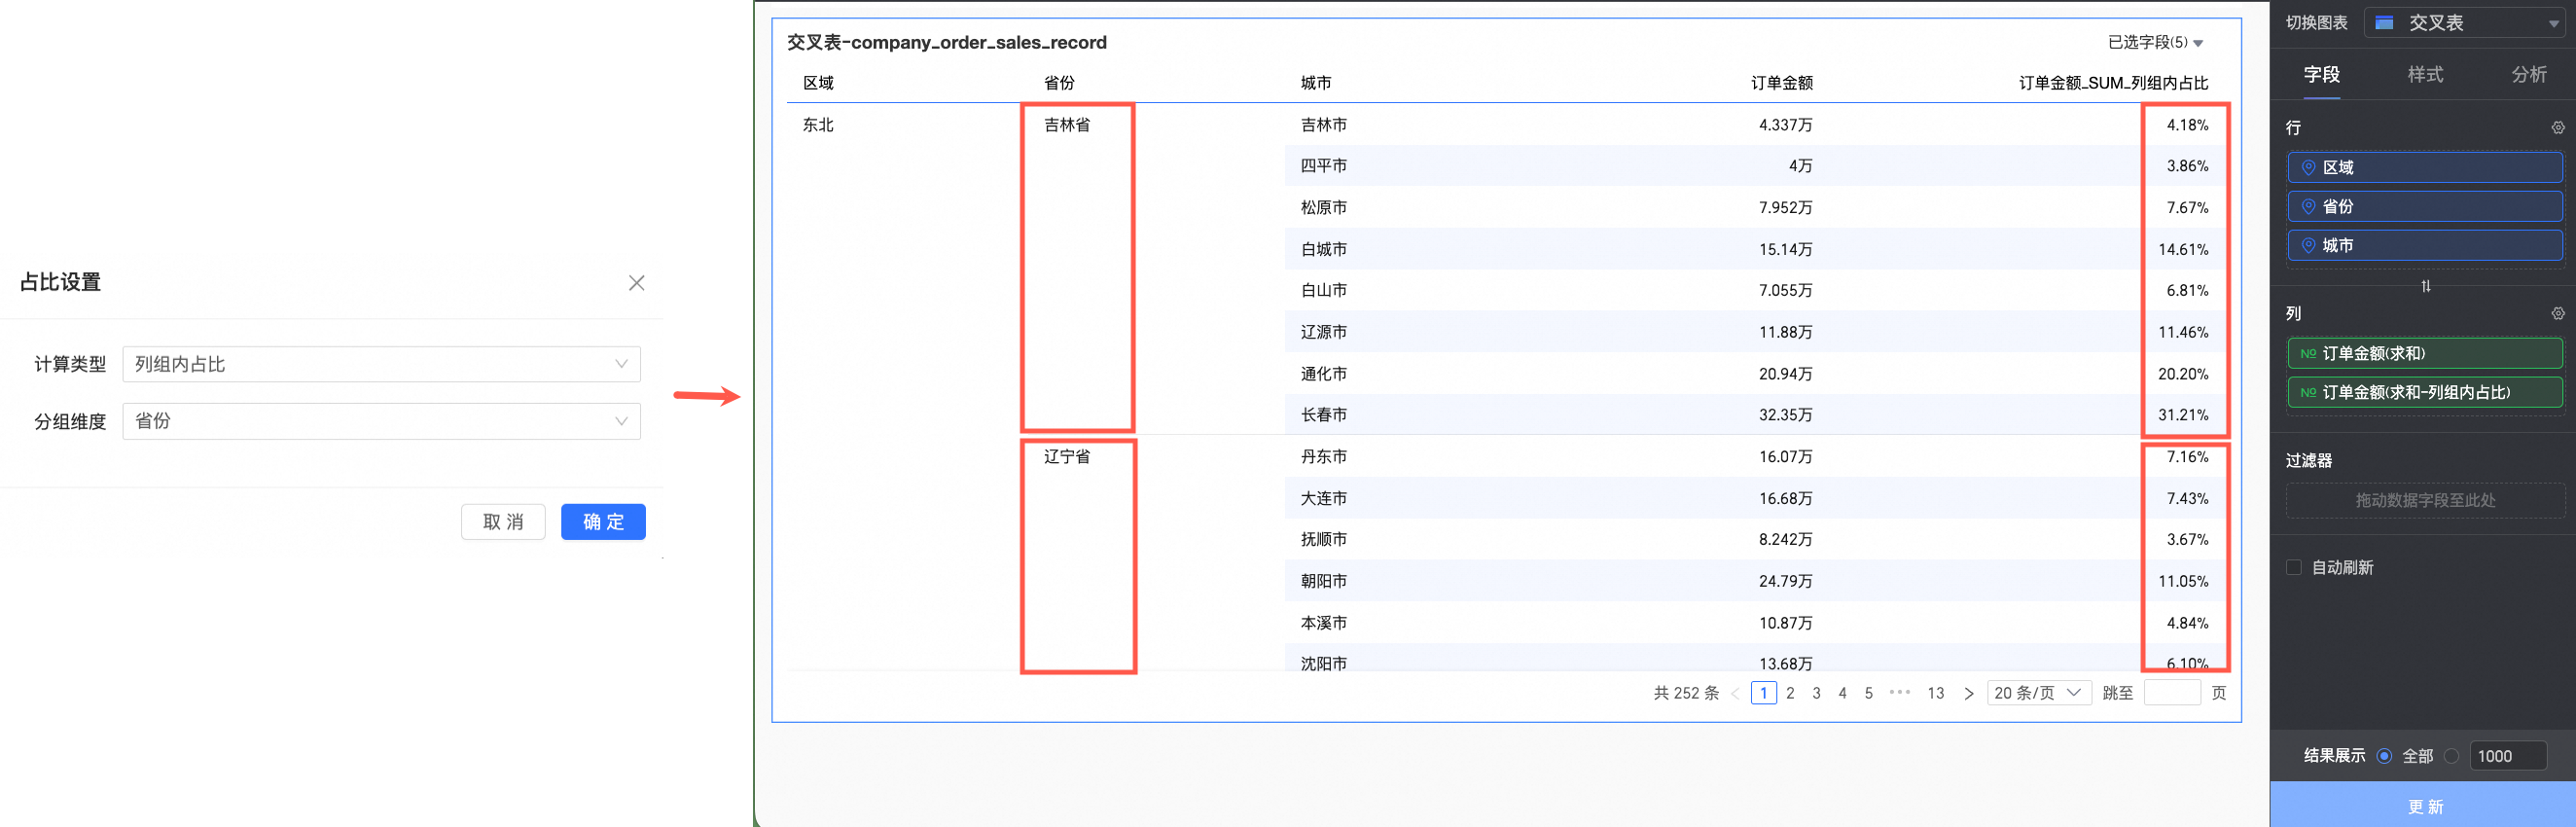
Task: Go to next page arrow
Action: (1968, 693)
